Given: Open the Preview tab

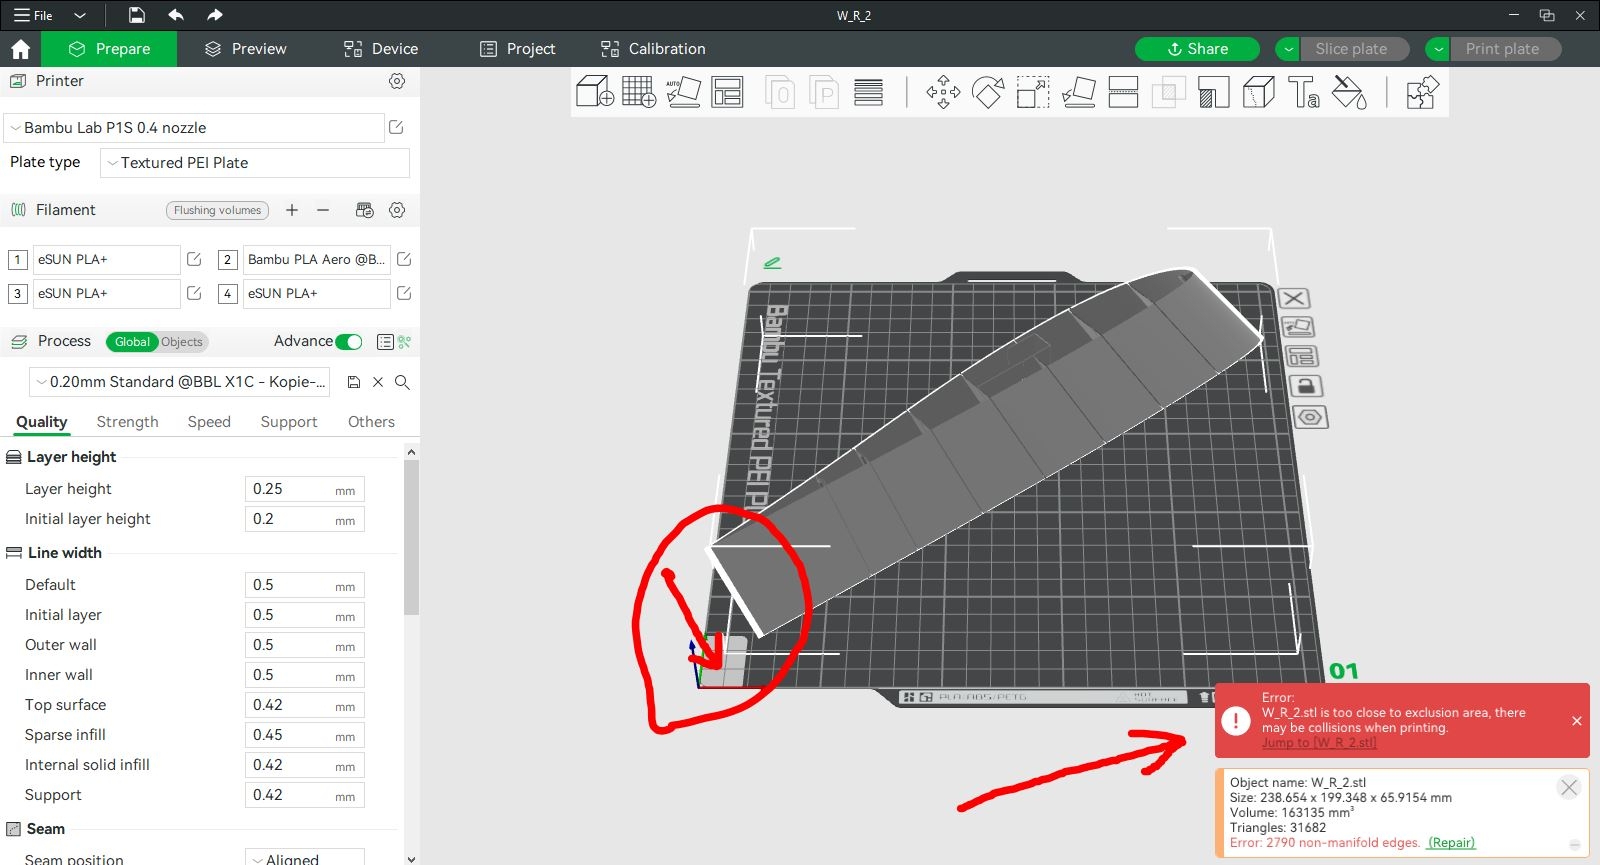Looking at the screenshot, I should tap(246, 49).
